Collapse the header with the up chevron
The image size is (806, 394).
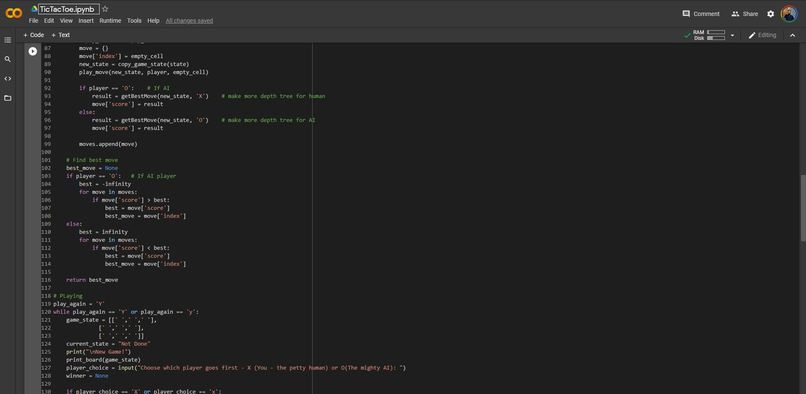[792, 35]
